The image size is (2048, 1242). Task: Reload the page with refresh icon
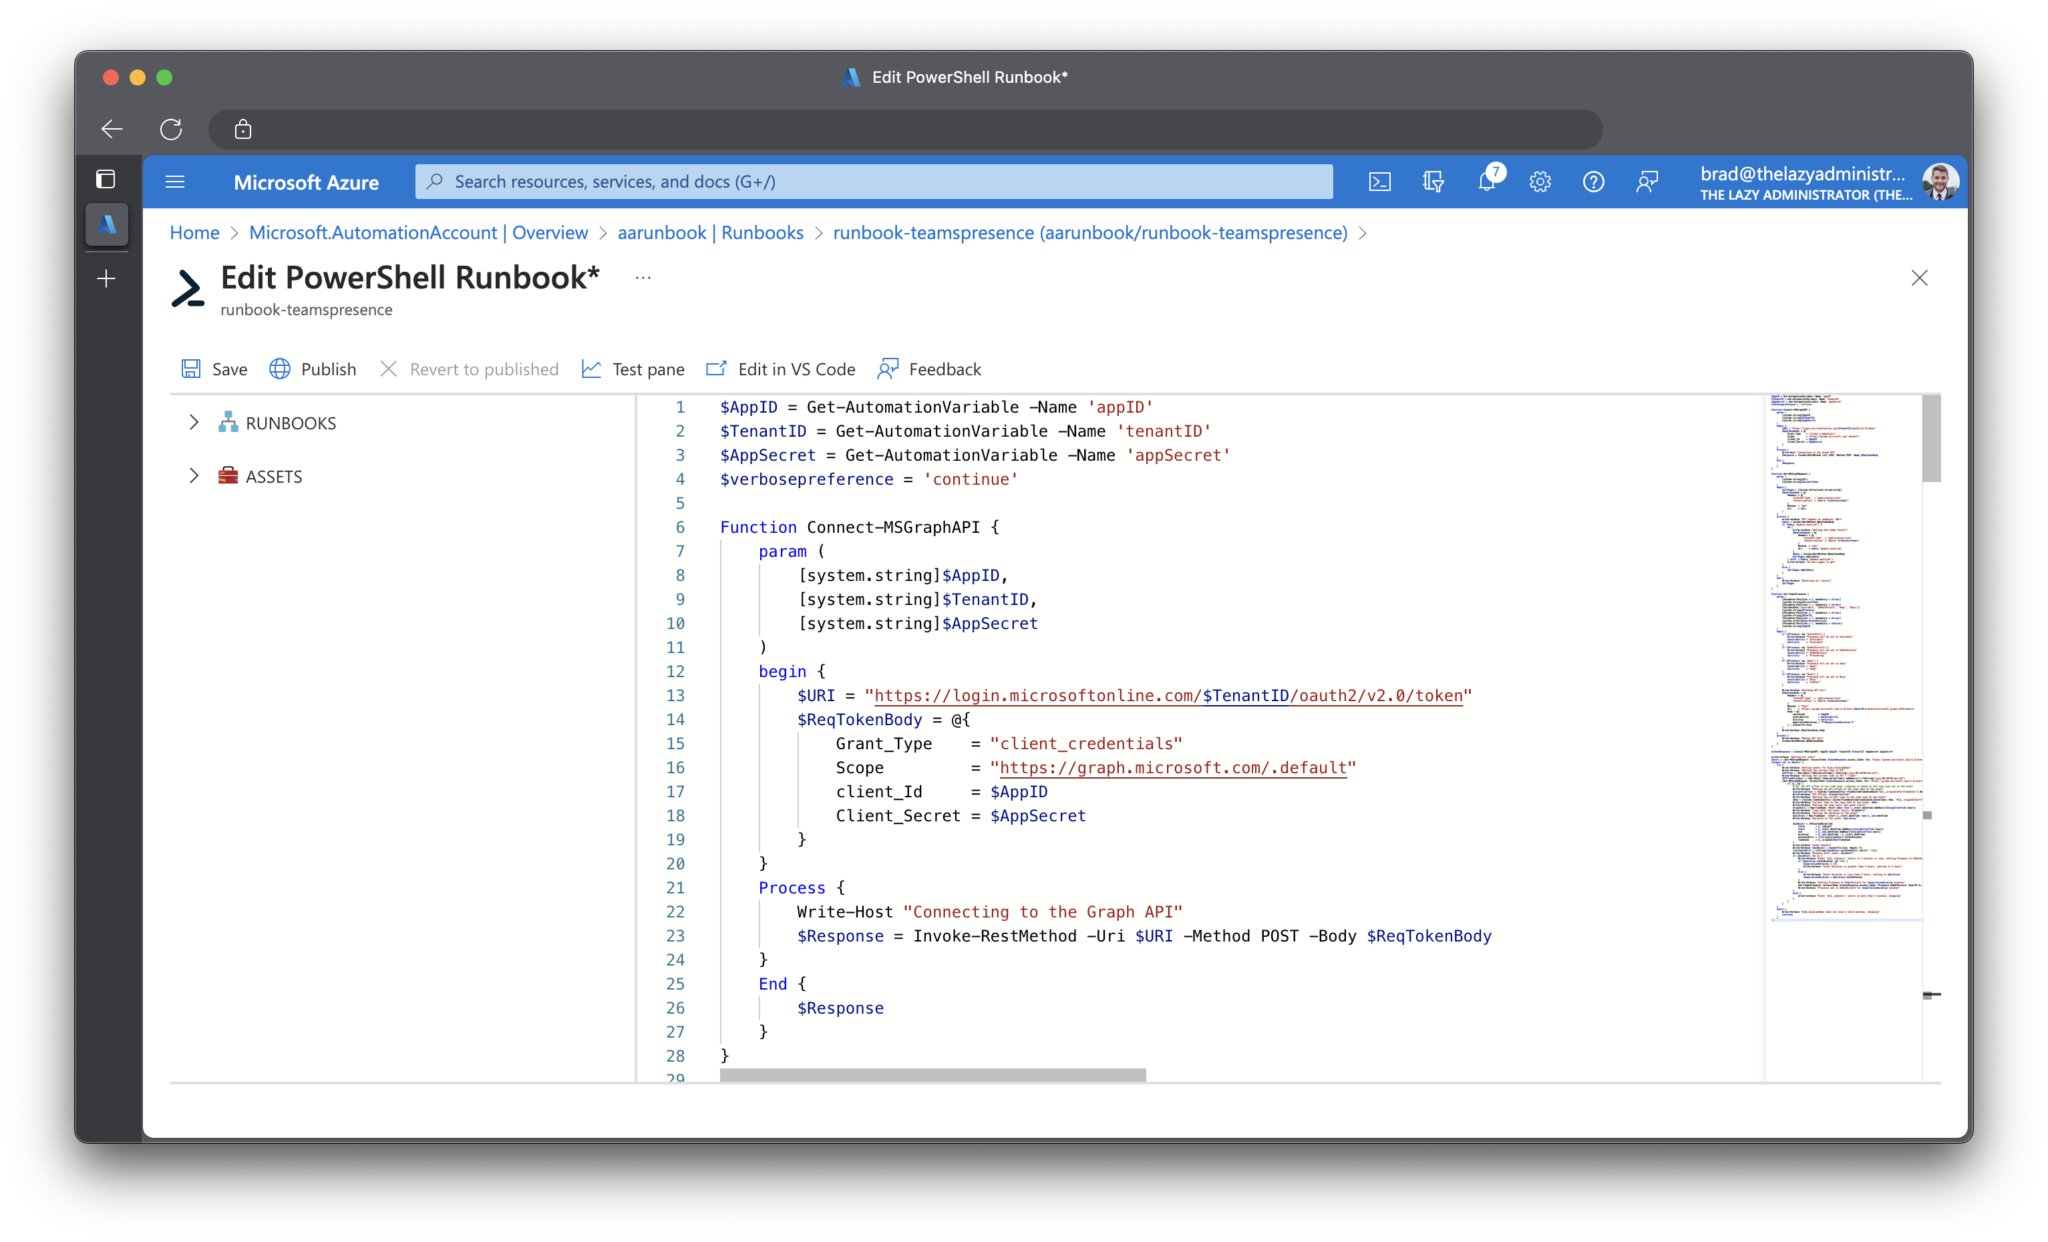coord(171,129)
